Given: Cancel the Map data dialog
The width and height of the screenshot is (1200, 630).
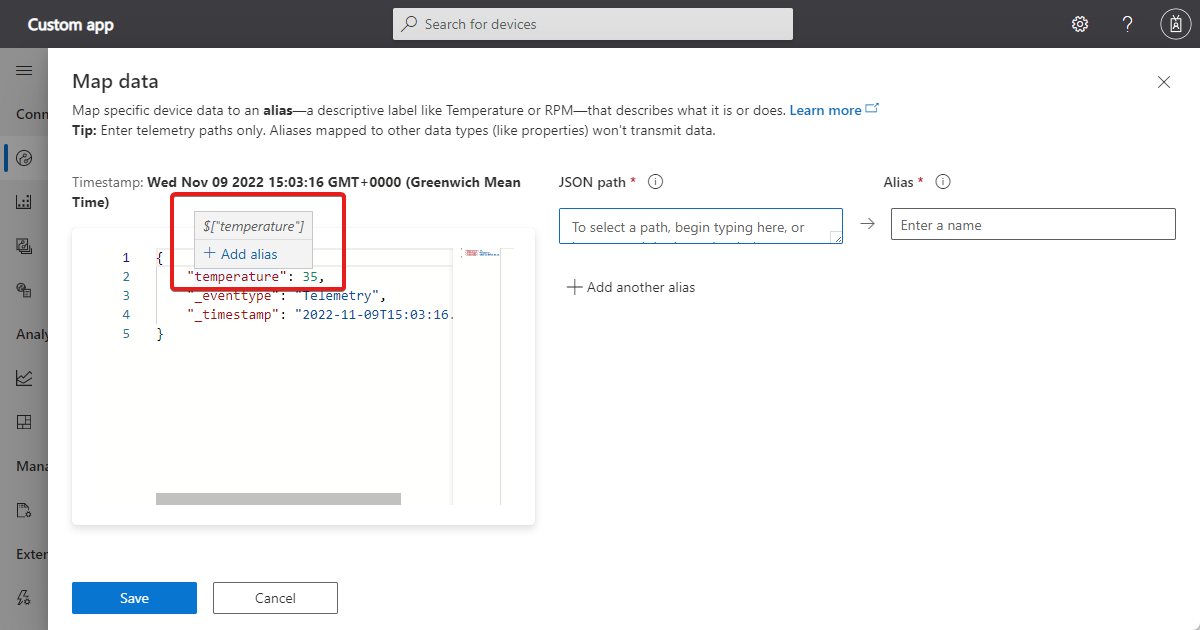Looking at the screenshot, I should coord(274,597).
